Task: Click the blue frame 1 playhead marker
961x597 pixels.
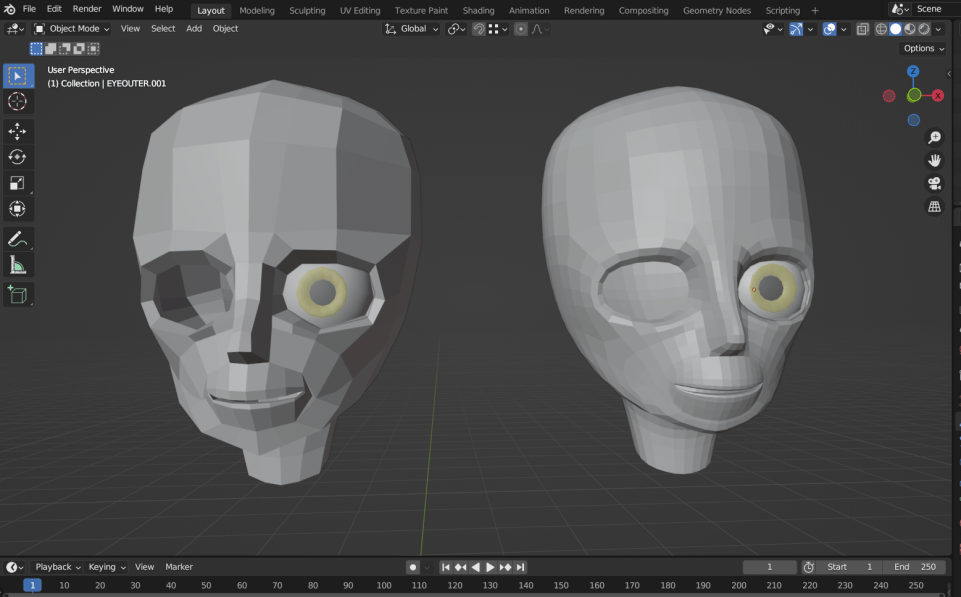Action: (x=32, y=585)
